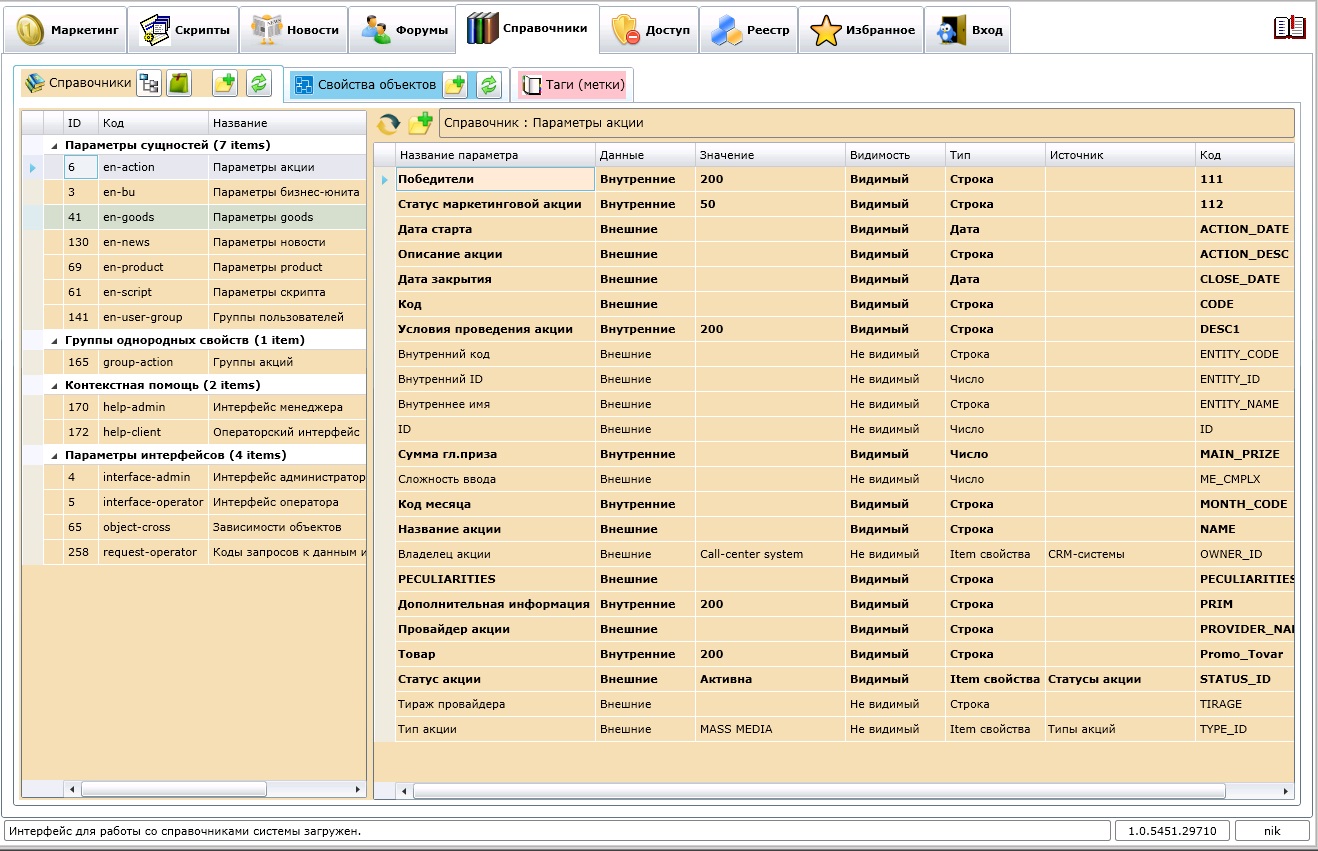Sort by Данные column header
Viewport: 1318px width, 851px height.
click(645, 155)
